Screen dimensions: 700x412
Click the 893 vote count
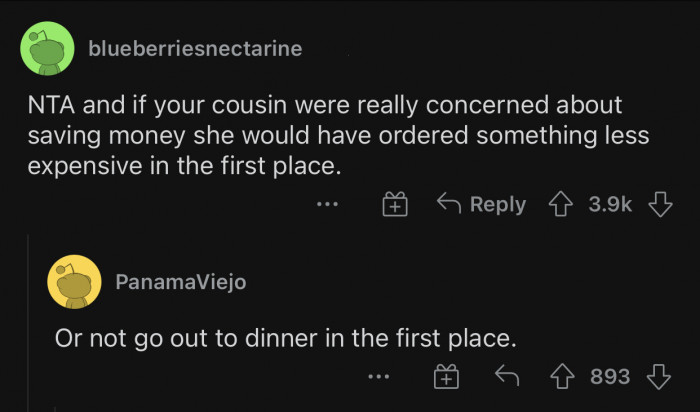pos(610,376)
